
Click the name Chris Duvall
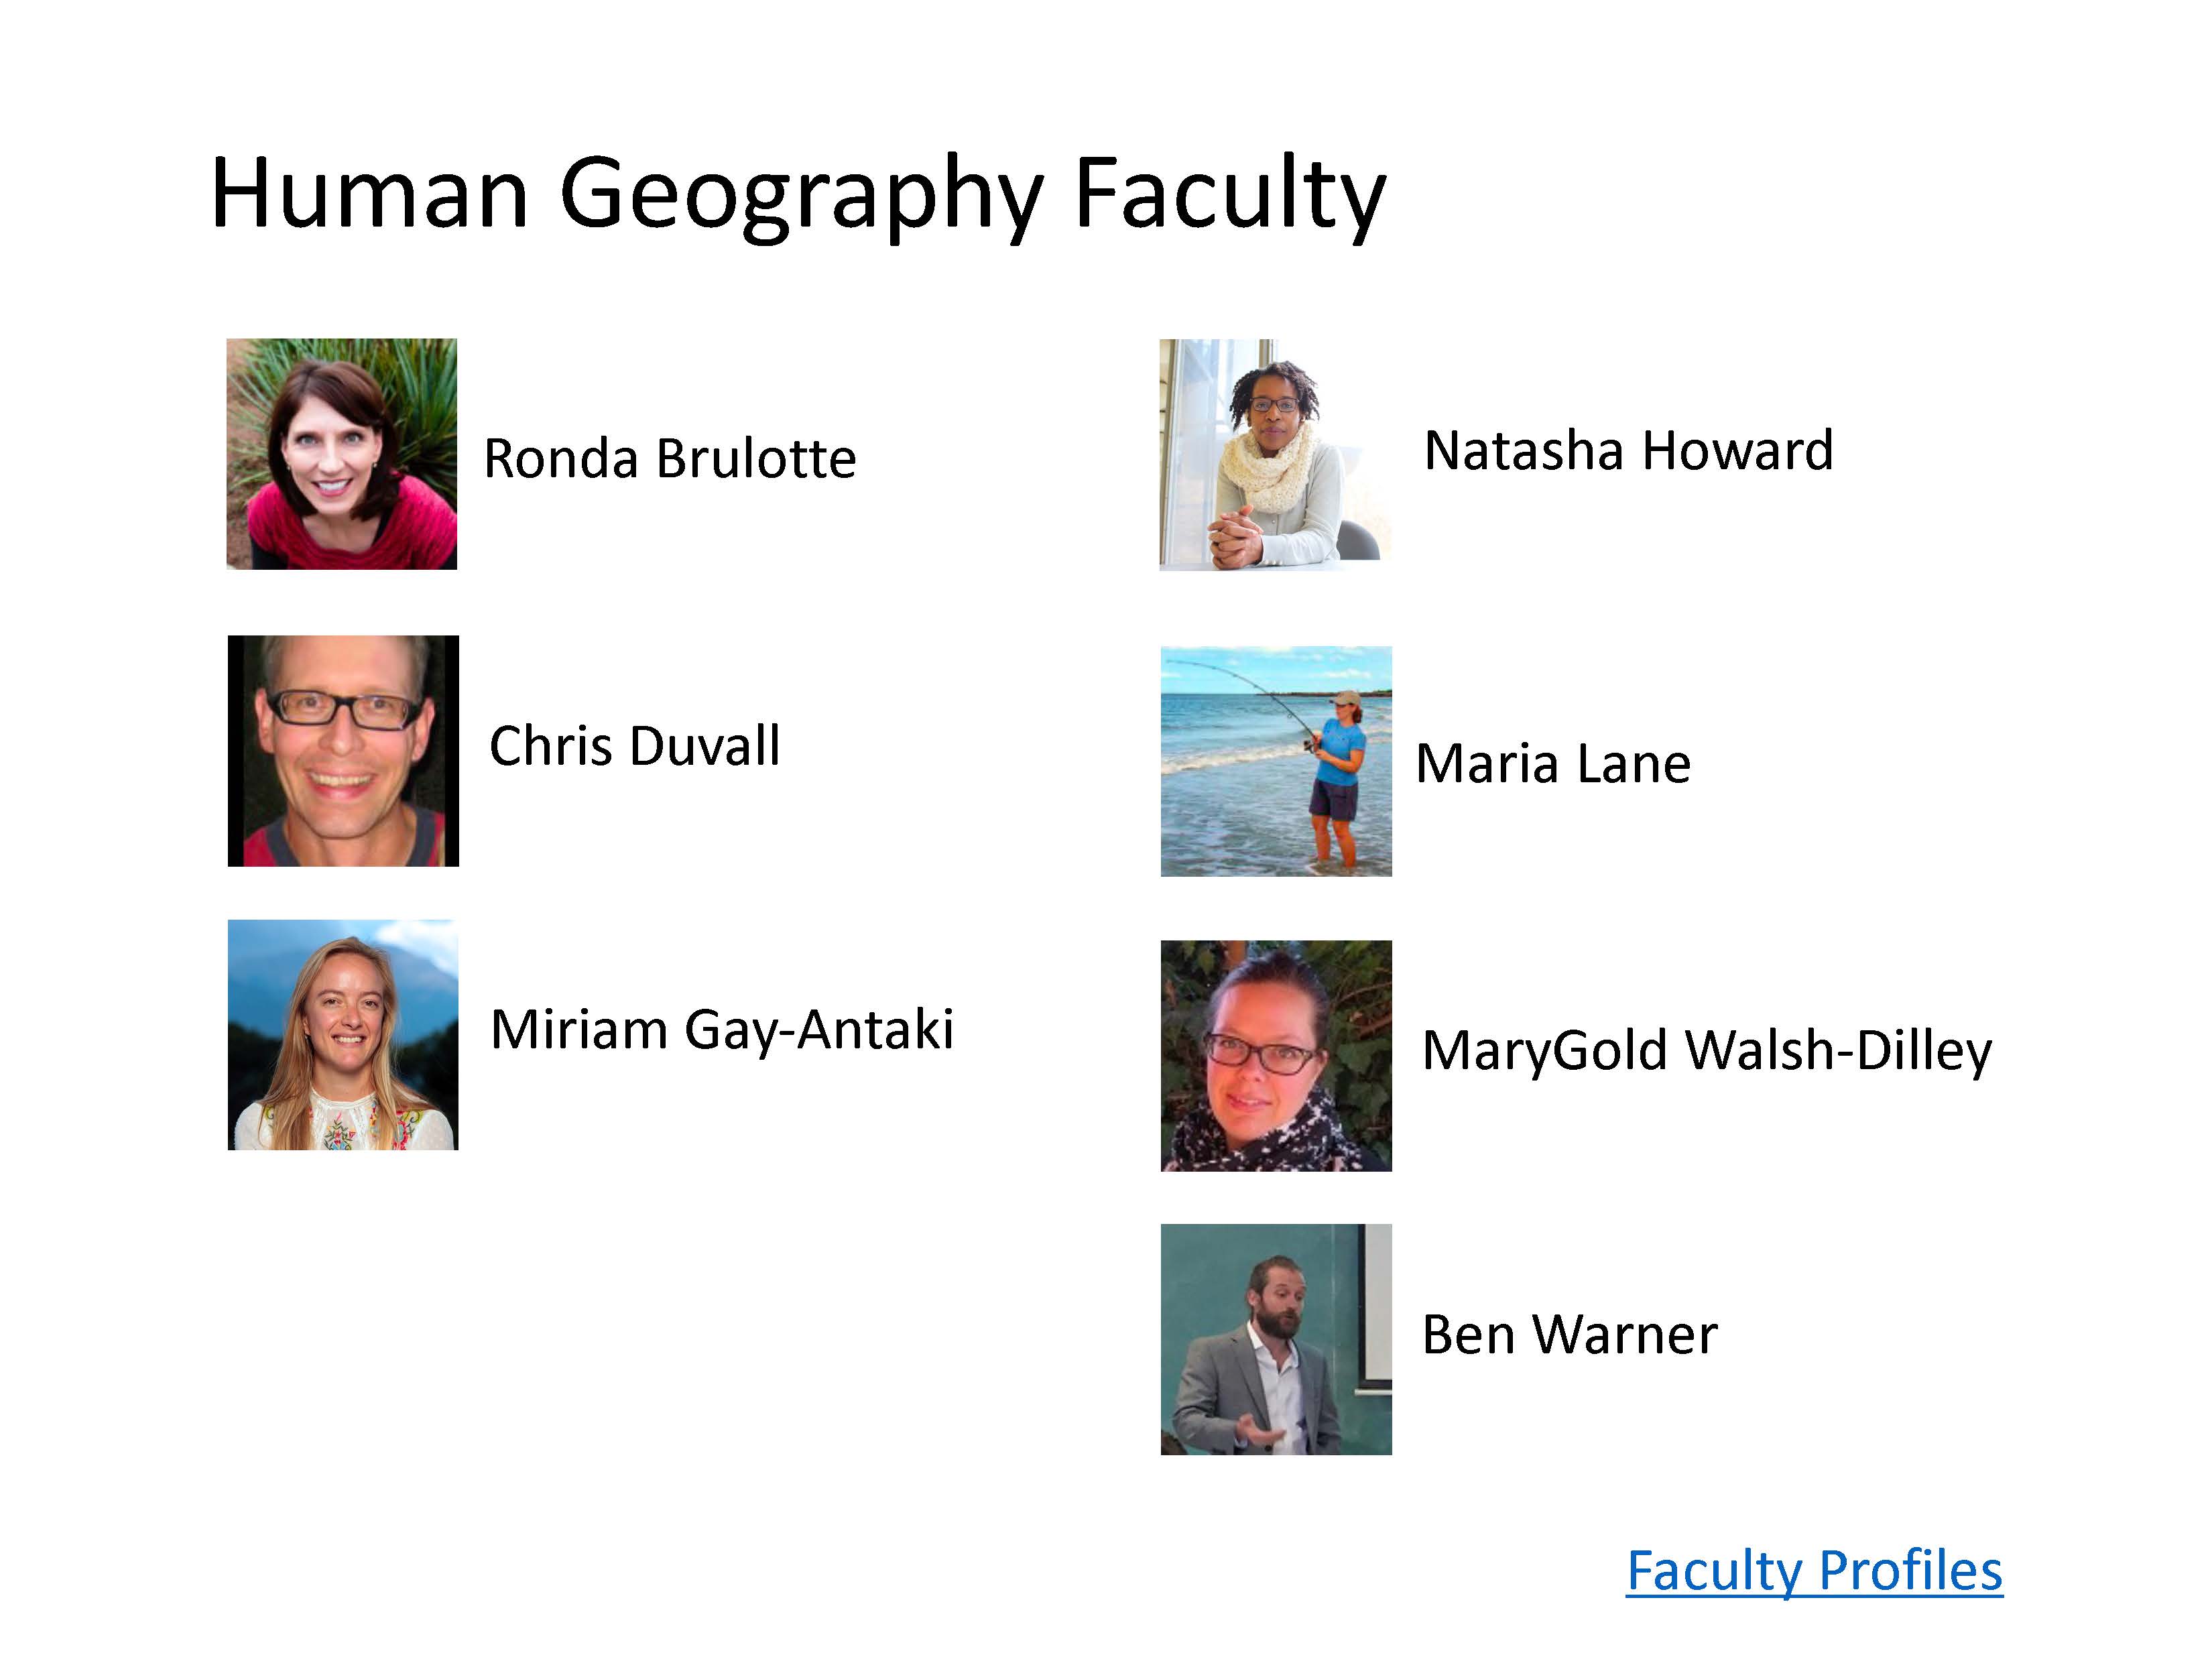[x=635, y=746]
